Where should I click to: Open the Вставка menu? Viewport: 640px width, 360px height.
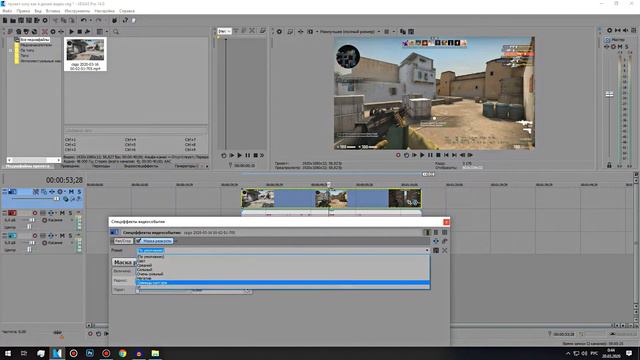pyautogui.click(x=53, y=11)
